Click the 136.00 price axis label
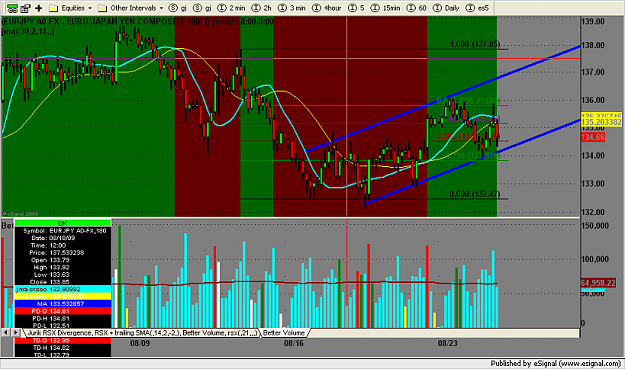Screen dimensions: 625x369 coord(593,100)
